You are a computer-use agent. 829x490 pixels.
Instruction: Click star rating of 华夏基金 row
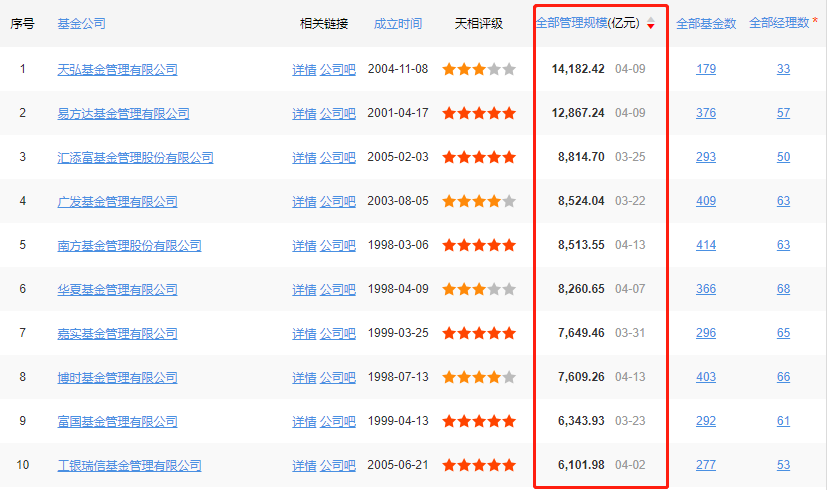pos(479,289)
